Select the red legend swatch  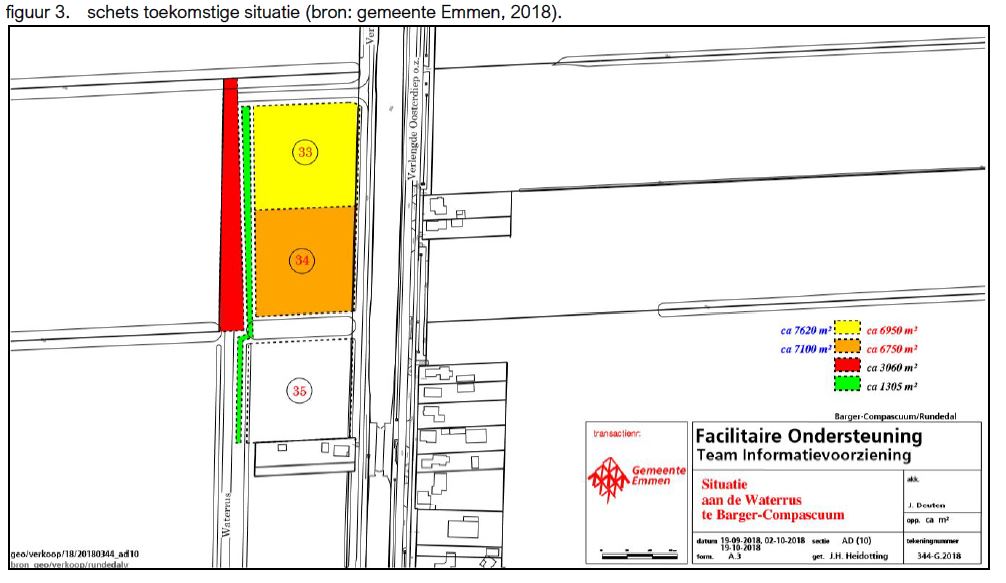[847, 367]
